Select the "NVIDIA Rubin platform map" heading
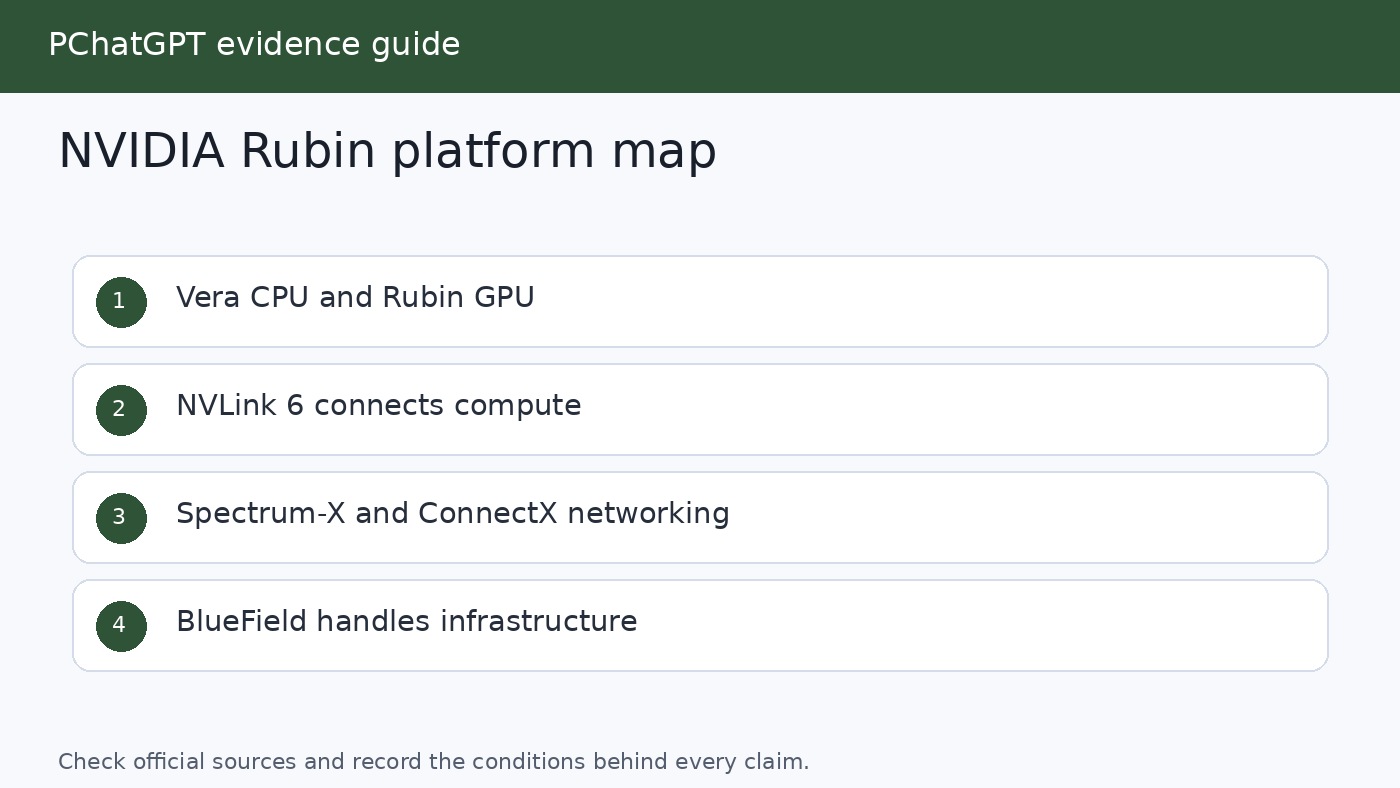The image size is (1400, 788). [387, 152]
